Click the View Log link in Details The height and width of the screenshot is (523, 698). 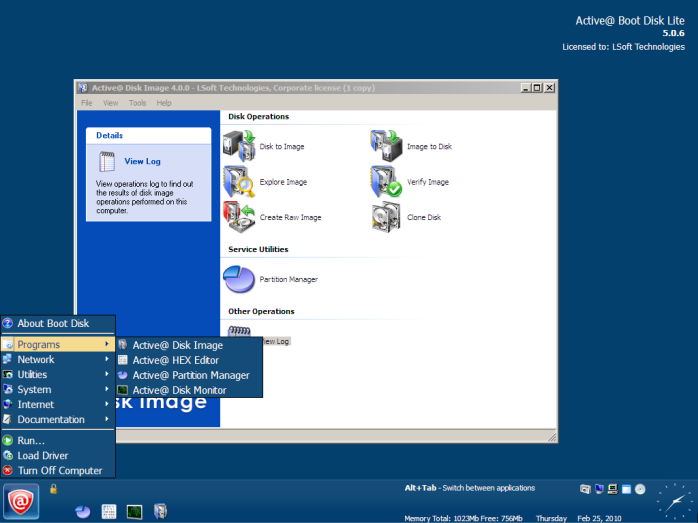coord(142,161)
